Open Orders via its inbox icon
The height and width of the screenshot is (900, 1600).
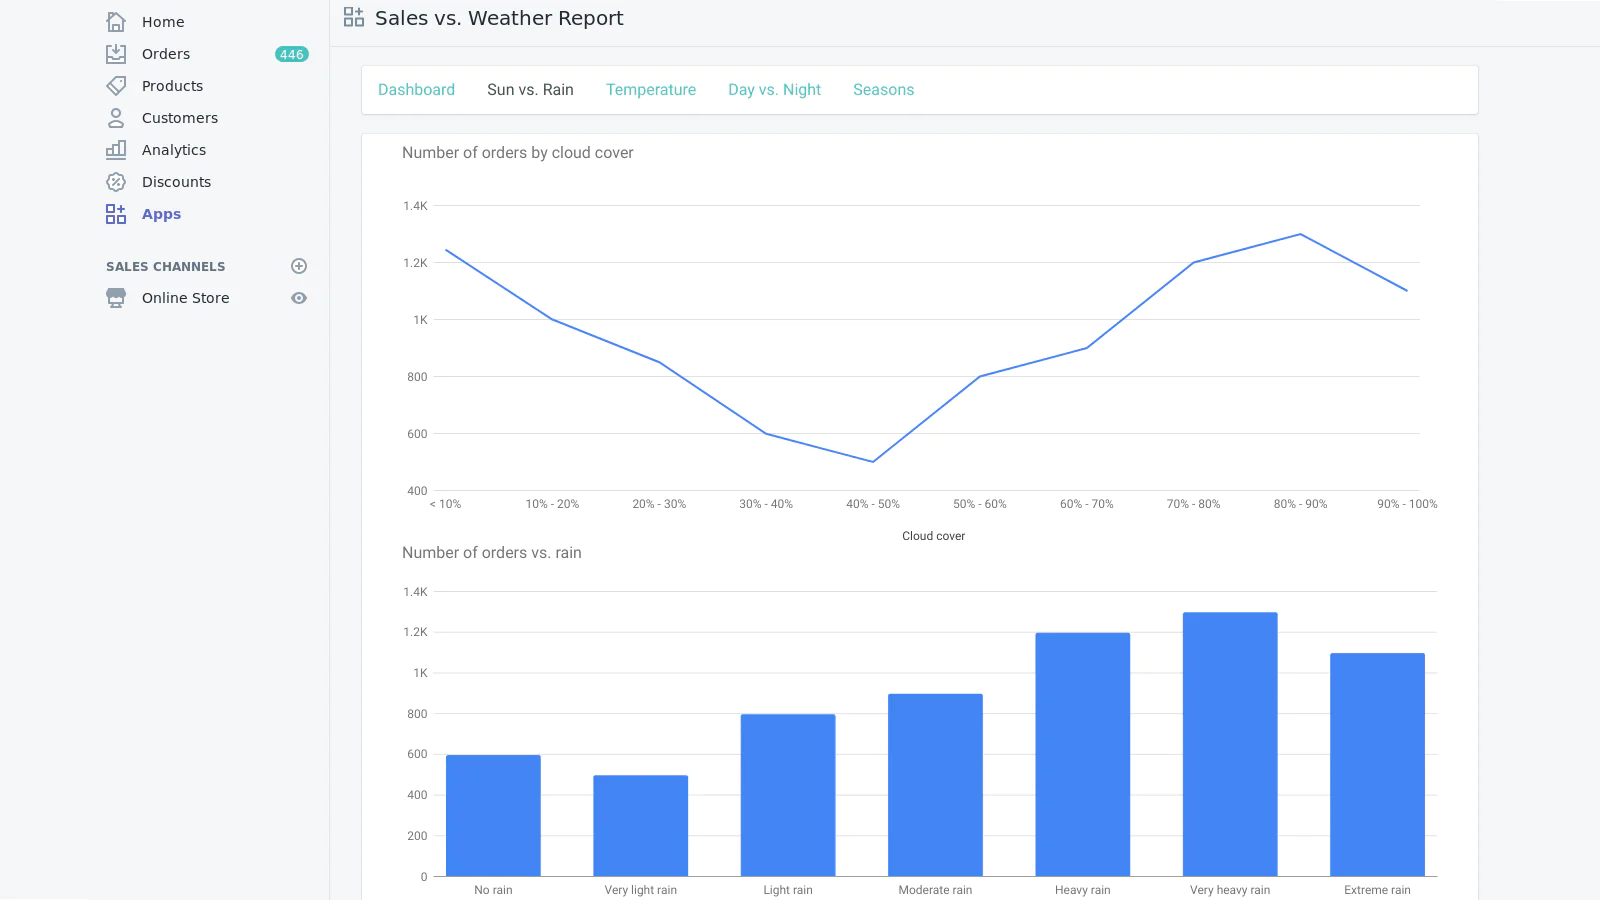click(x=116, y=54)
